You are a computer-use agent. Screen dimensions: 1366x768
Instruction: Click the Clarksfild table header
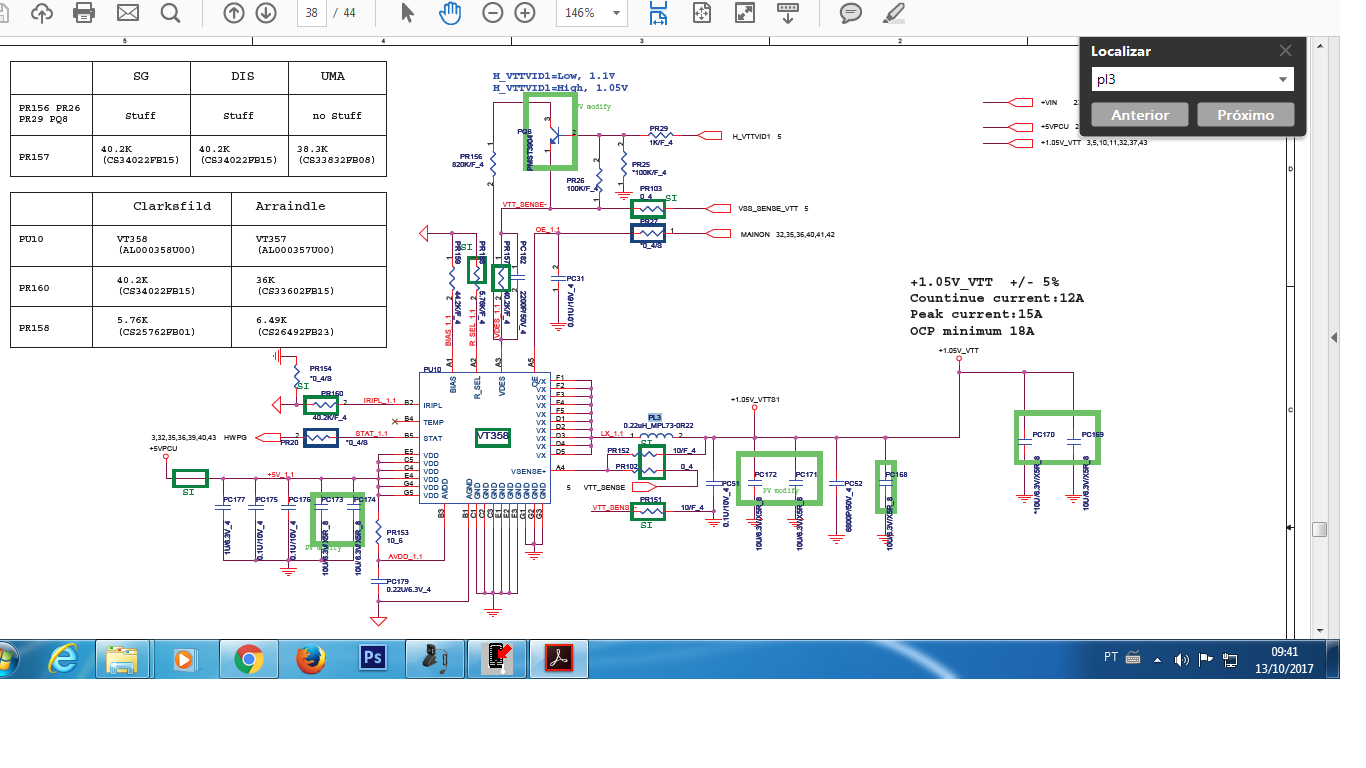172,206
